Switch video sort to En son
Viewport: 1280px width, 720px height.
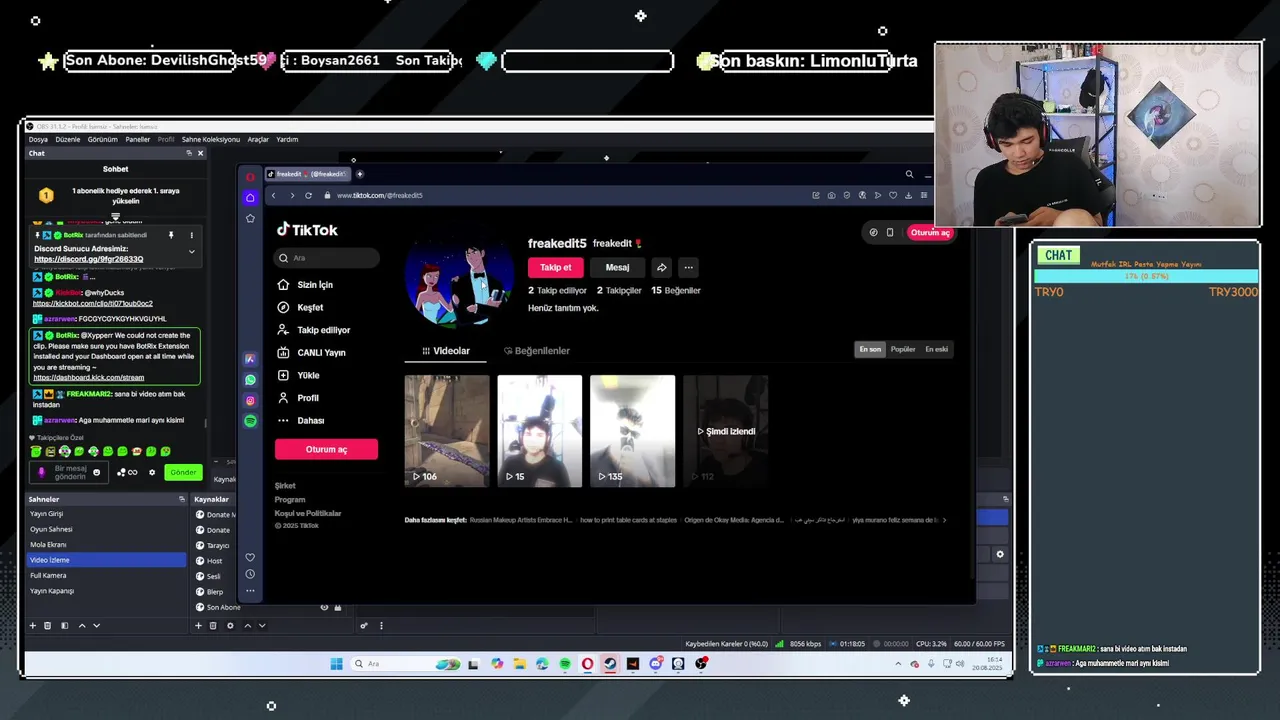[x=870, y=349]
